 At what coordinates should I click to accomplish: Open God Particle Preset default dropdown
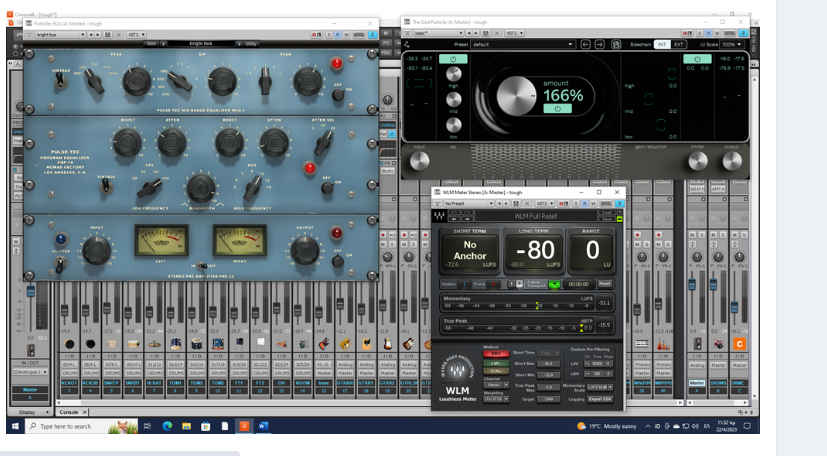click(x=522, y=44)
